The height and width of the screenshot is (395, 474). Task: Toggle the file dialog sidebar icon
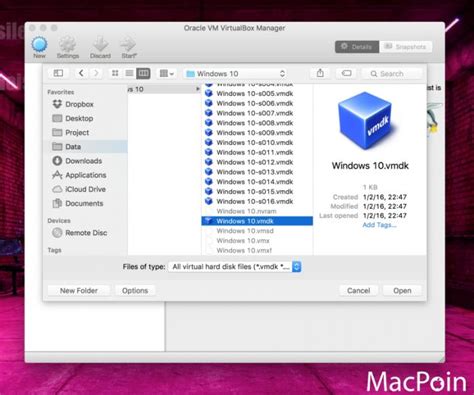point(58,73)
